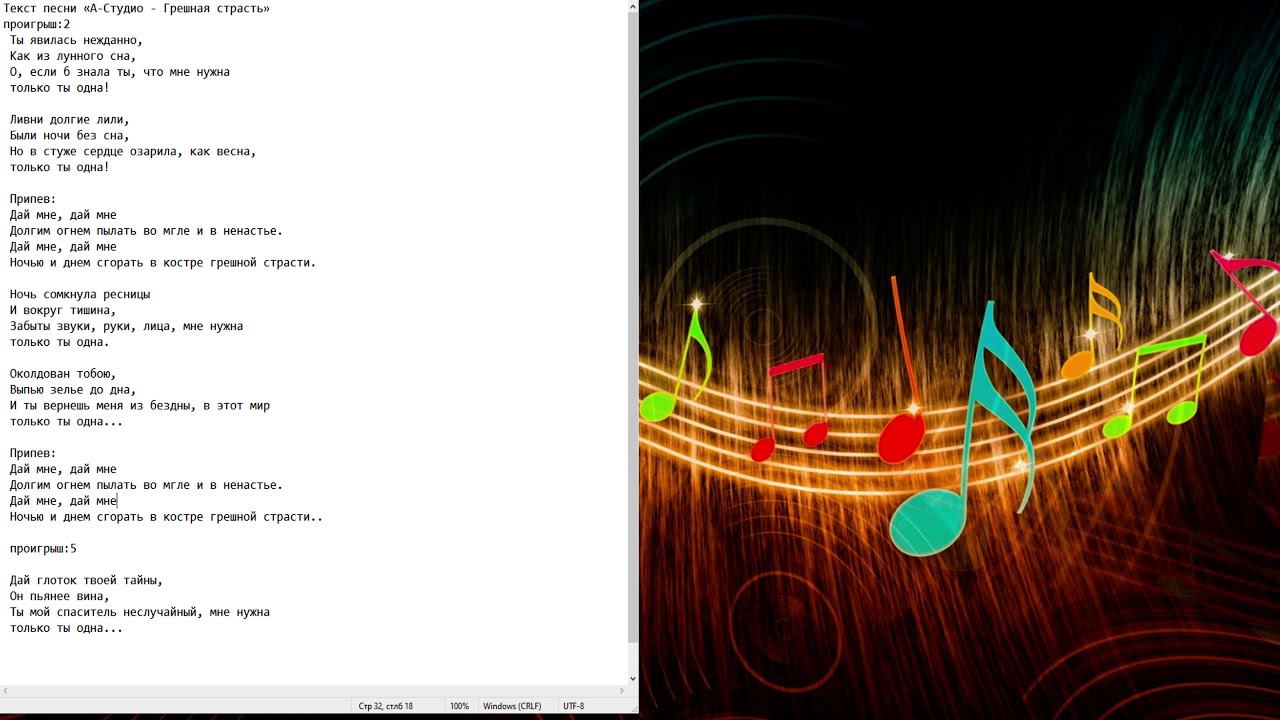Click the line "И ты вернешь меня из бездны, в этот мир"

[x=140, y=406]
